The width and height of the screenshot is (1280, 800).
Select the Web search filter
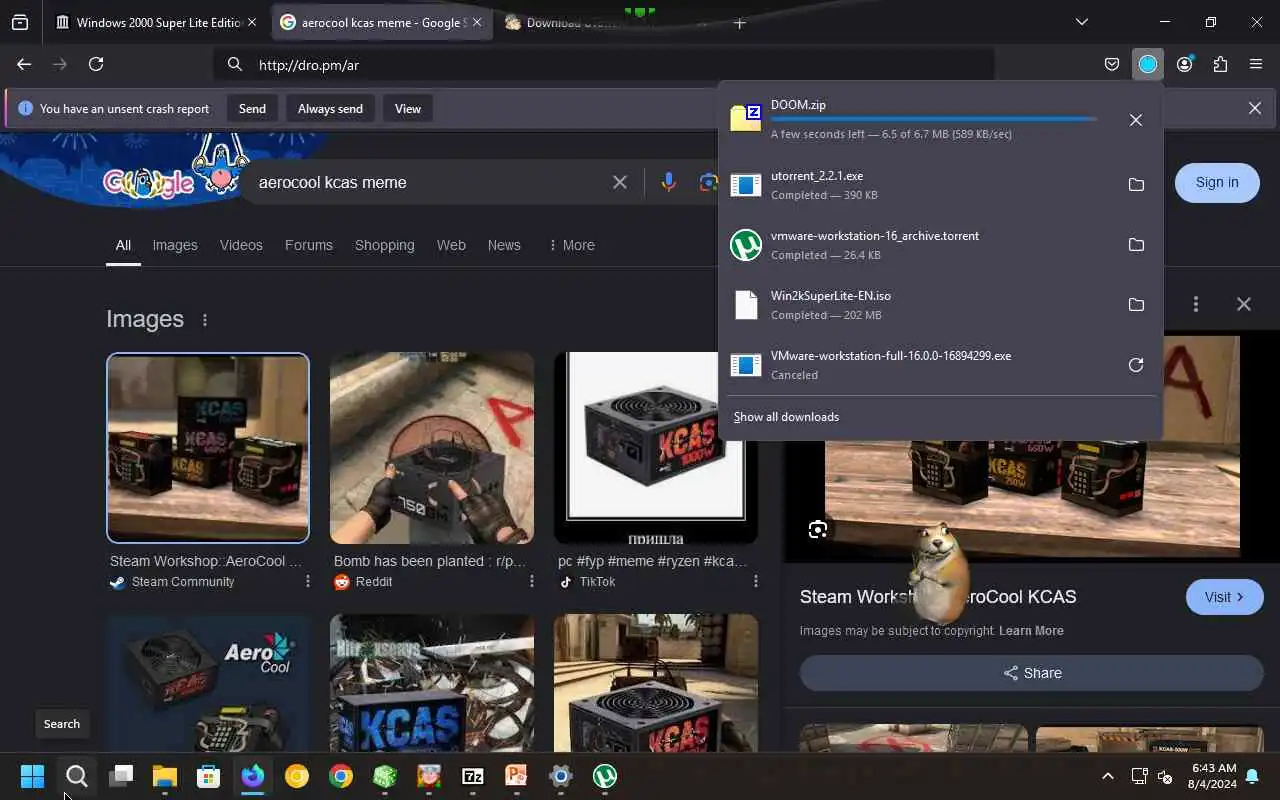[451, 245]
